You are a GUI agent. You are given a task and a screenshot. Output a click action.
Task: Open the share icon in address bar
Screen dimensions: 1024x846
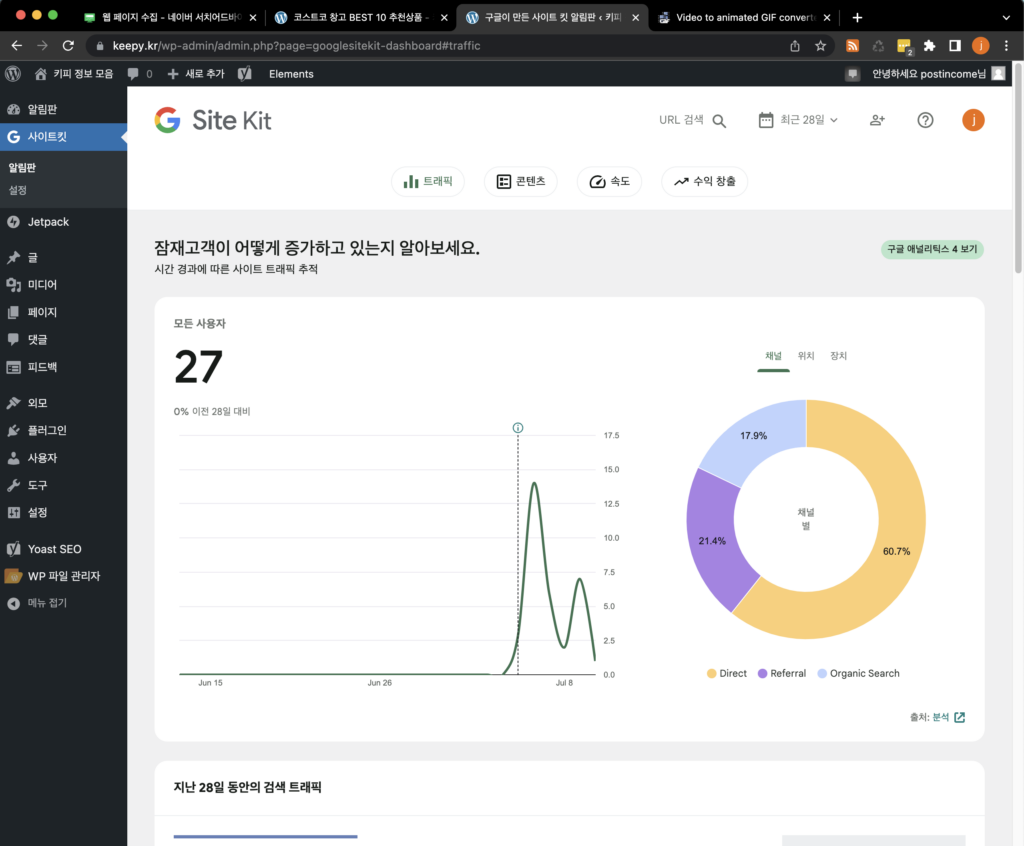pyautogui.click(x=795, y=46)
